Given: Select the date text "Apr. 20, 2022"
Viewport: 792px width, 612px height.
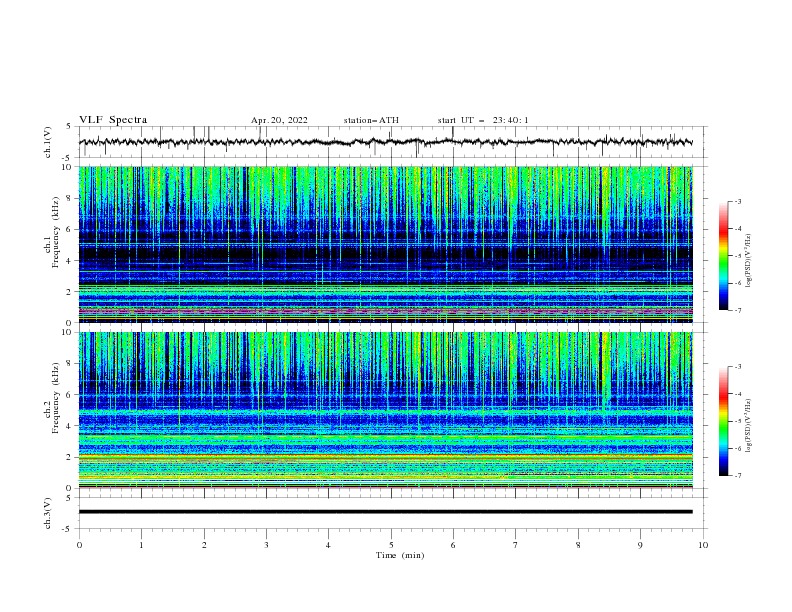Looking at the screenshot, I should coord(279,120).
